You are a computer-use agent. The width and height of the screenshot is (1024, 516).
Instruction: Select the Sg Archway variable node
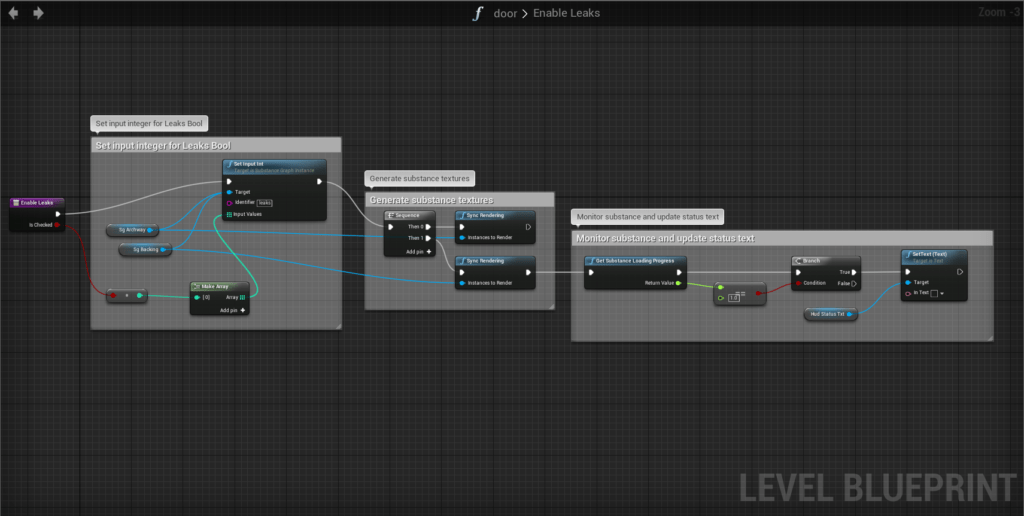pos(133,230)
